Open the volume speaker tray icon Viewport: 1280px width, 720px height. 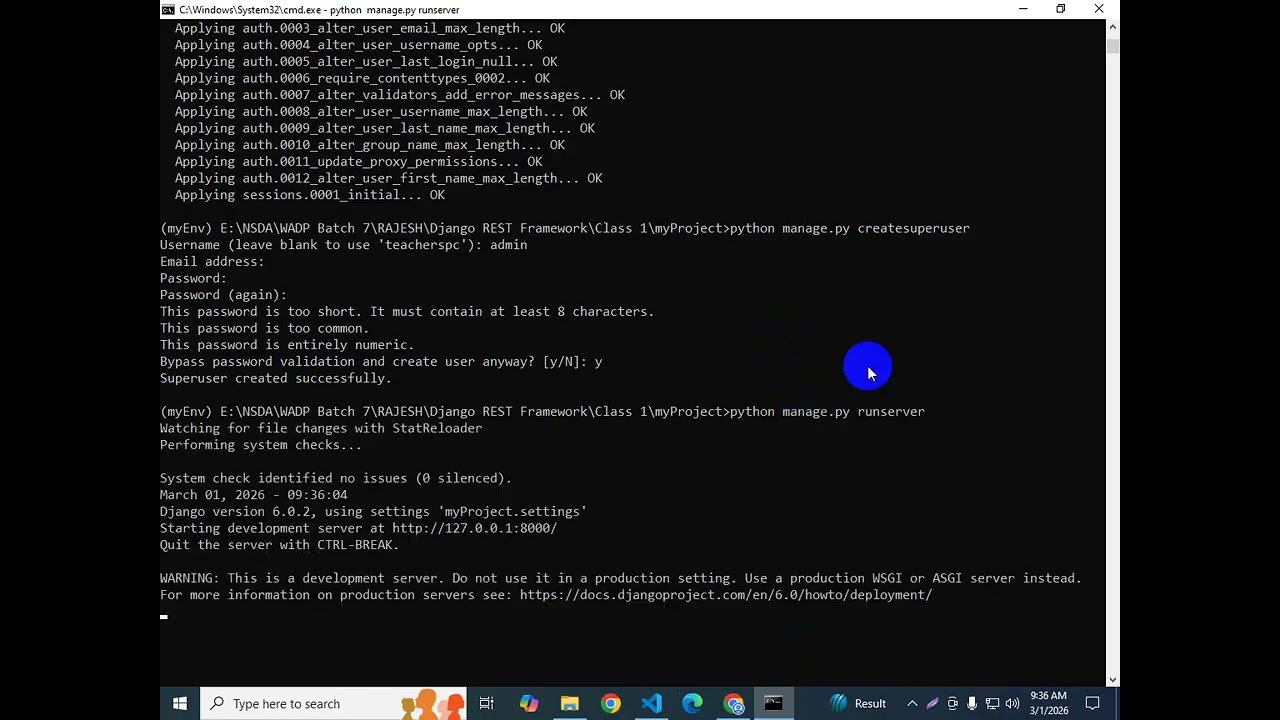click(1012, 703)
